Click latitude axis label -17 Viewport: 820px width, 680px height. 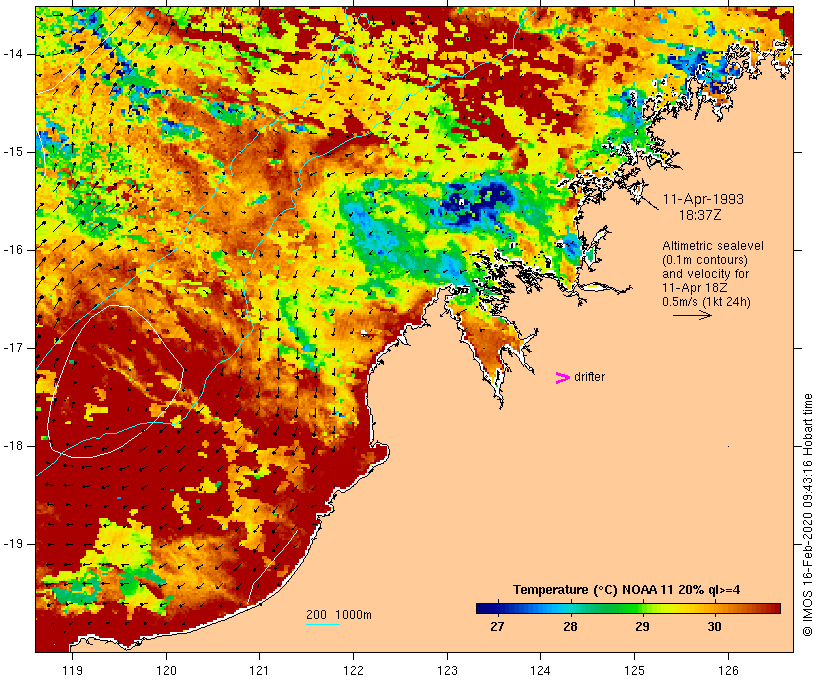click(13, 348)
